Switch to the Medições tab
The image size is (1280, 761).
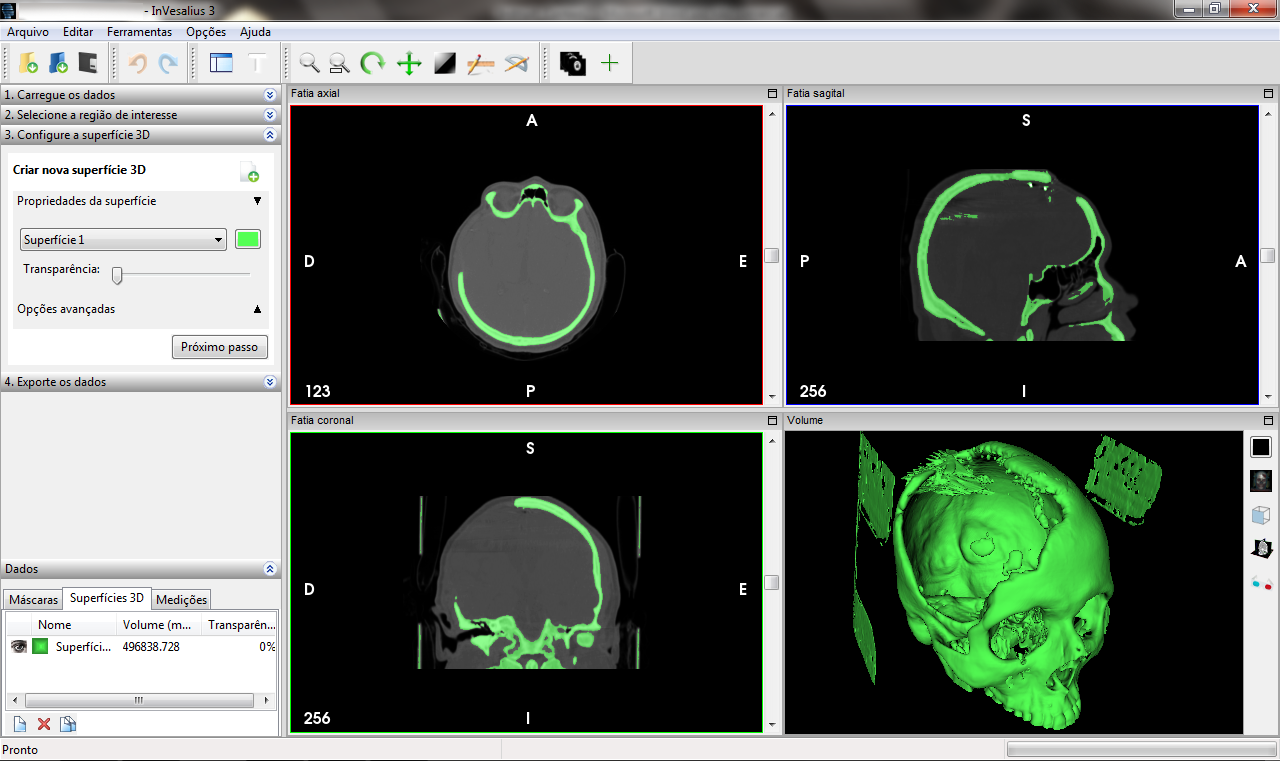(182, 600)
